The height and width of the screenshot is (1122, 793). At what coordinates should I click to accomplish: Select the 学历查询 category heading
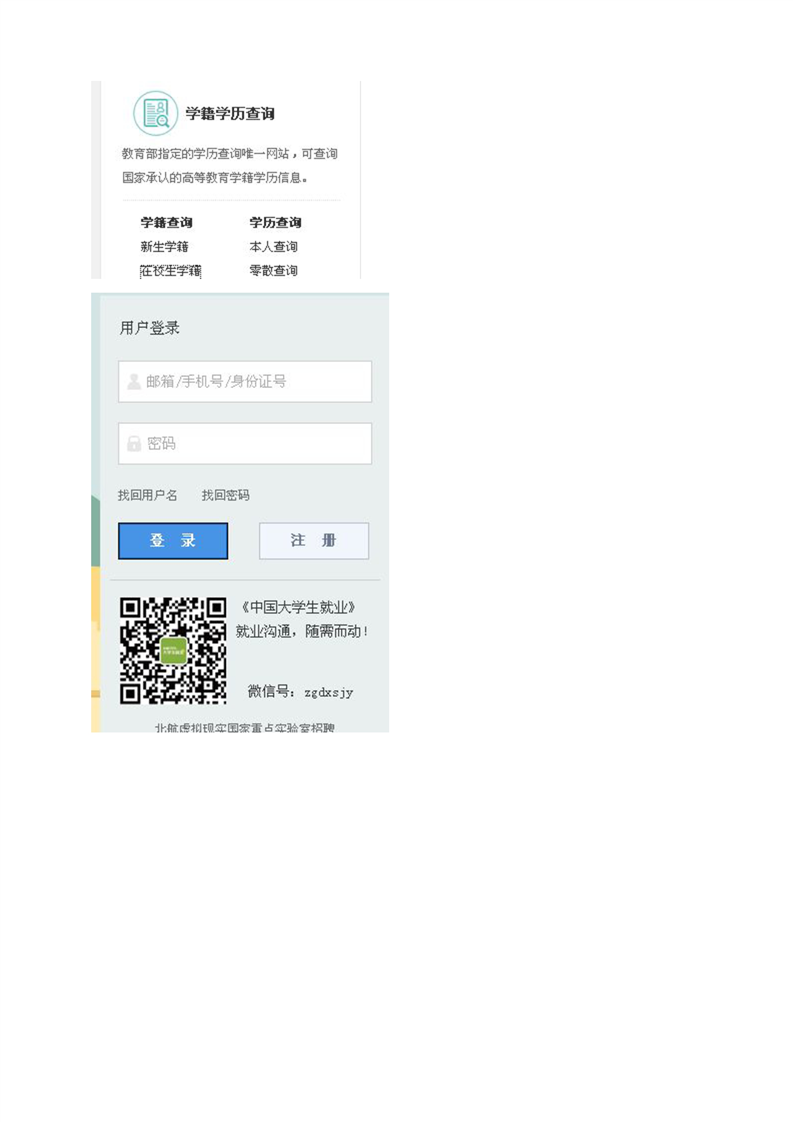coord(275,223)
